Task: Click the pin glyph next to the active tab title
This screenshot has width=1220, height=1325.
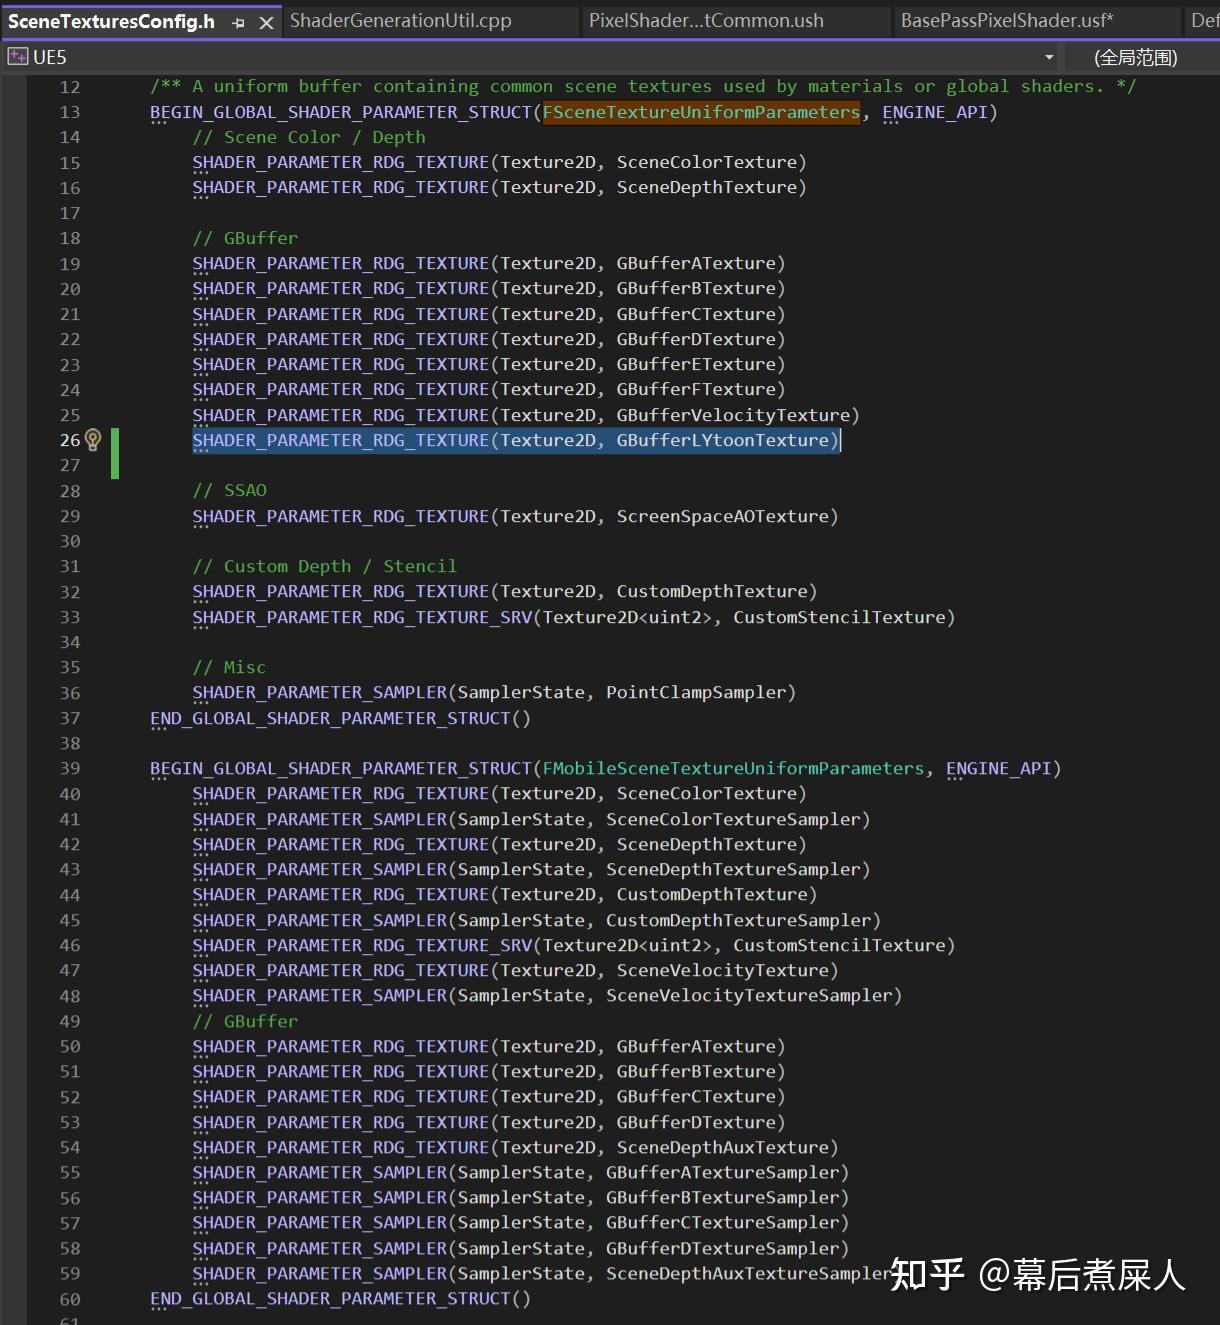Action: tap(238, 21)
